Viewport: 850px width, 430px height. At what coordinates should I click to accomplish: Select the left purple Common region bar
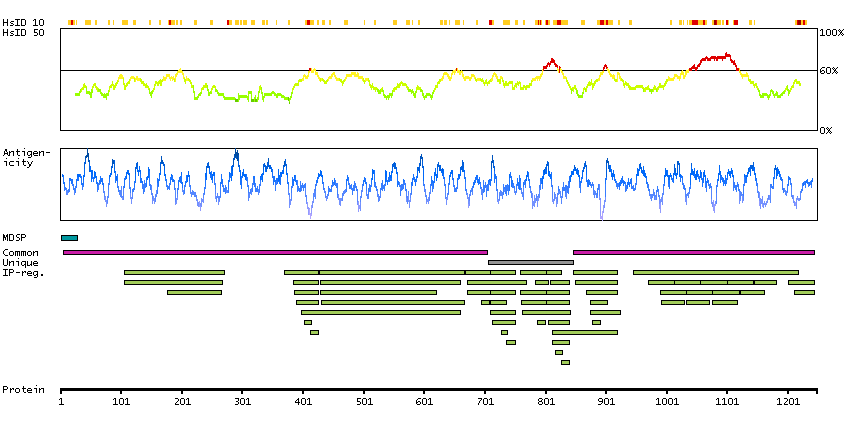(275, 252)
